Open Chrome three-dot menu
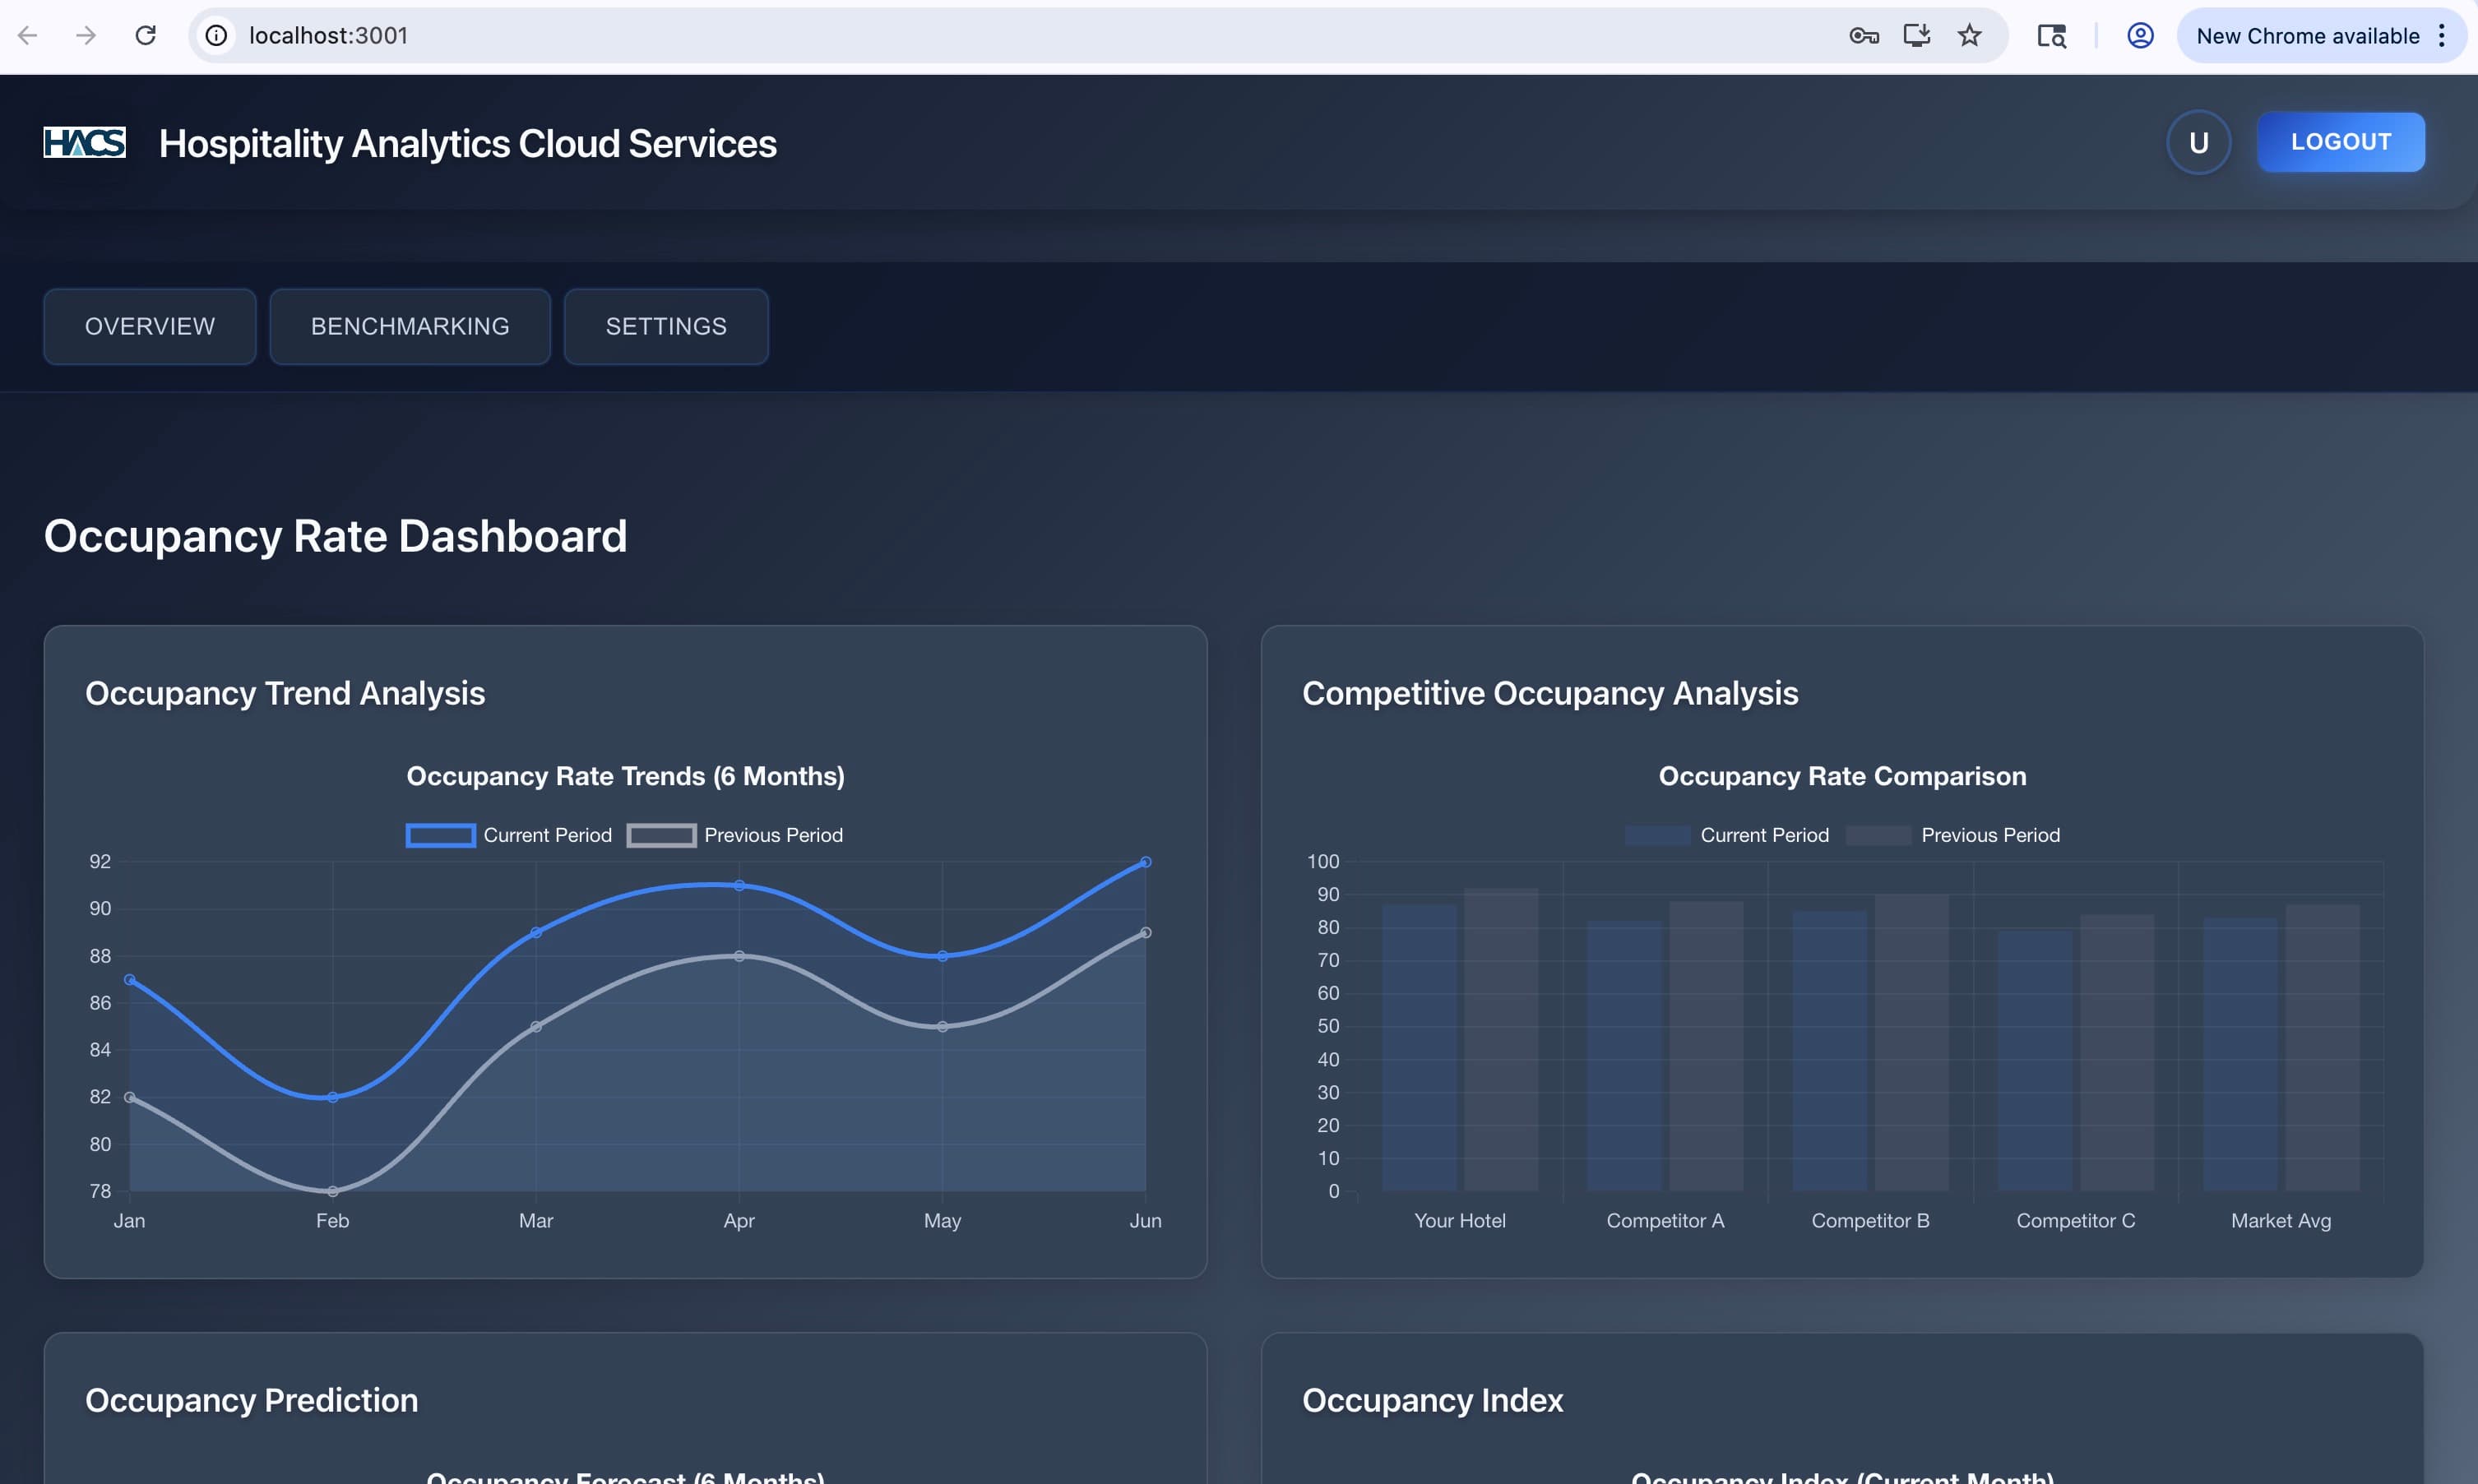Viewport: 2478px width, 1484px height. [2441, 36]
